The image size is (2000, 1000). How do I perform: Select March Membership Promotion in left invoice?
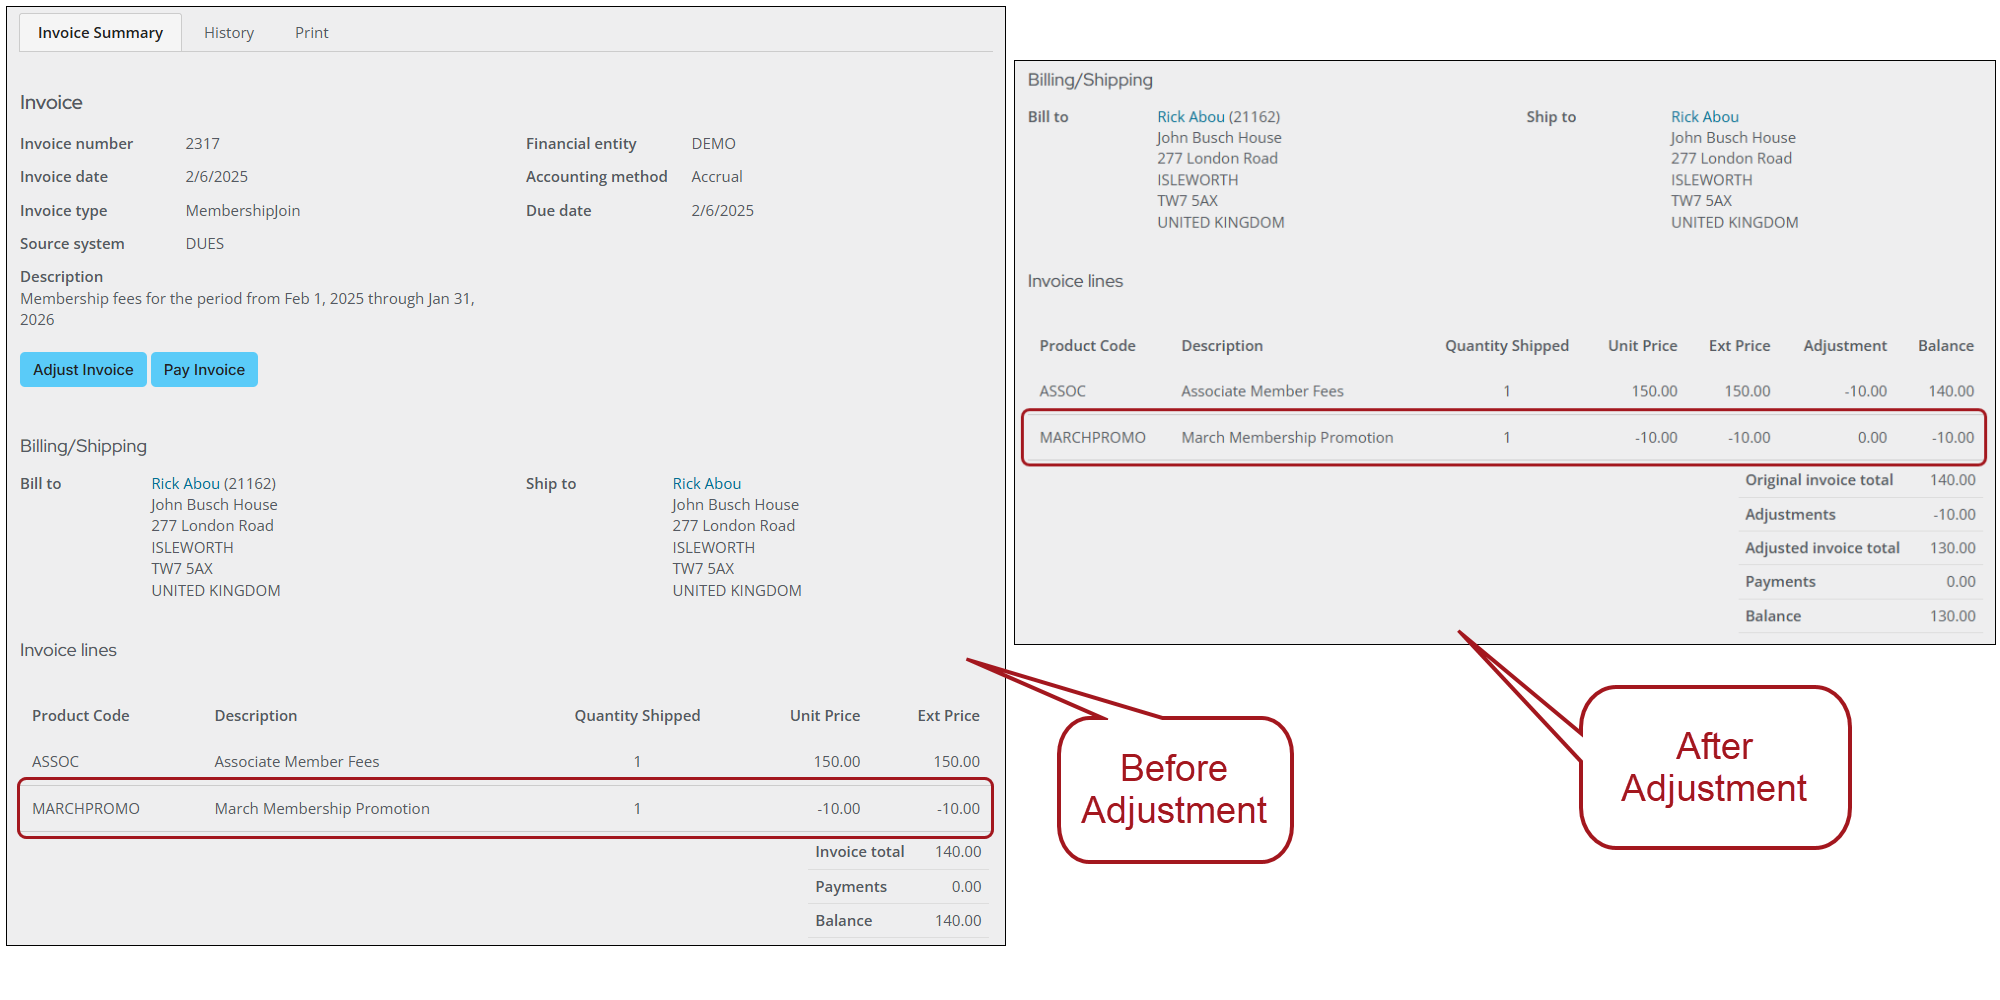[x=322, y=808]
